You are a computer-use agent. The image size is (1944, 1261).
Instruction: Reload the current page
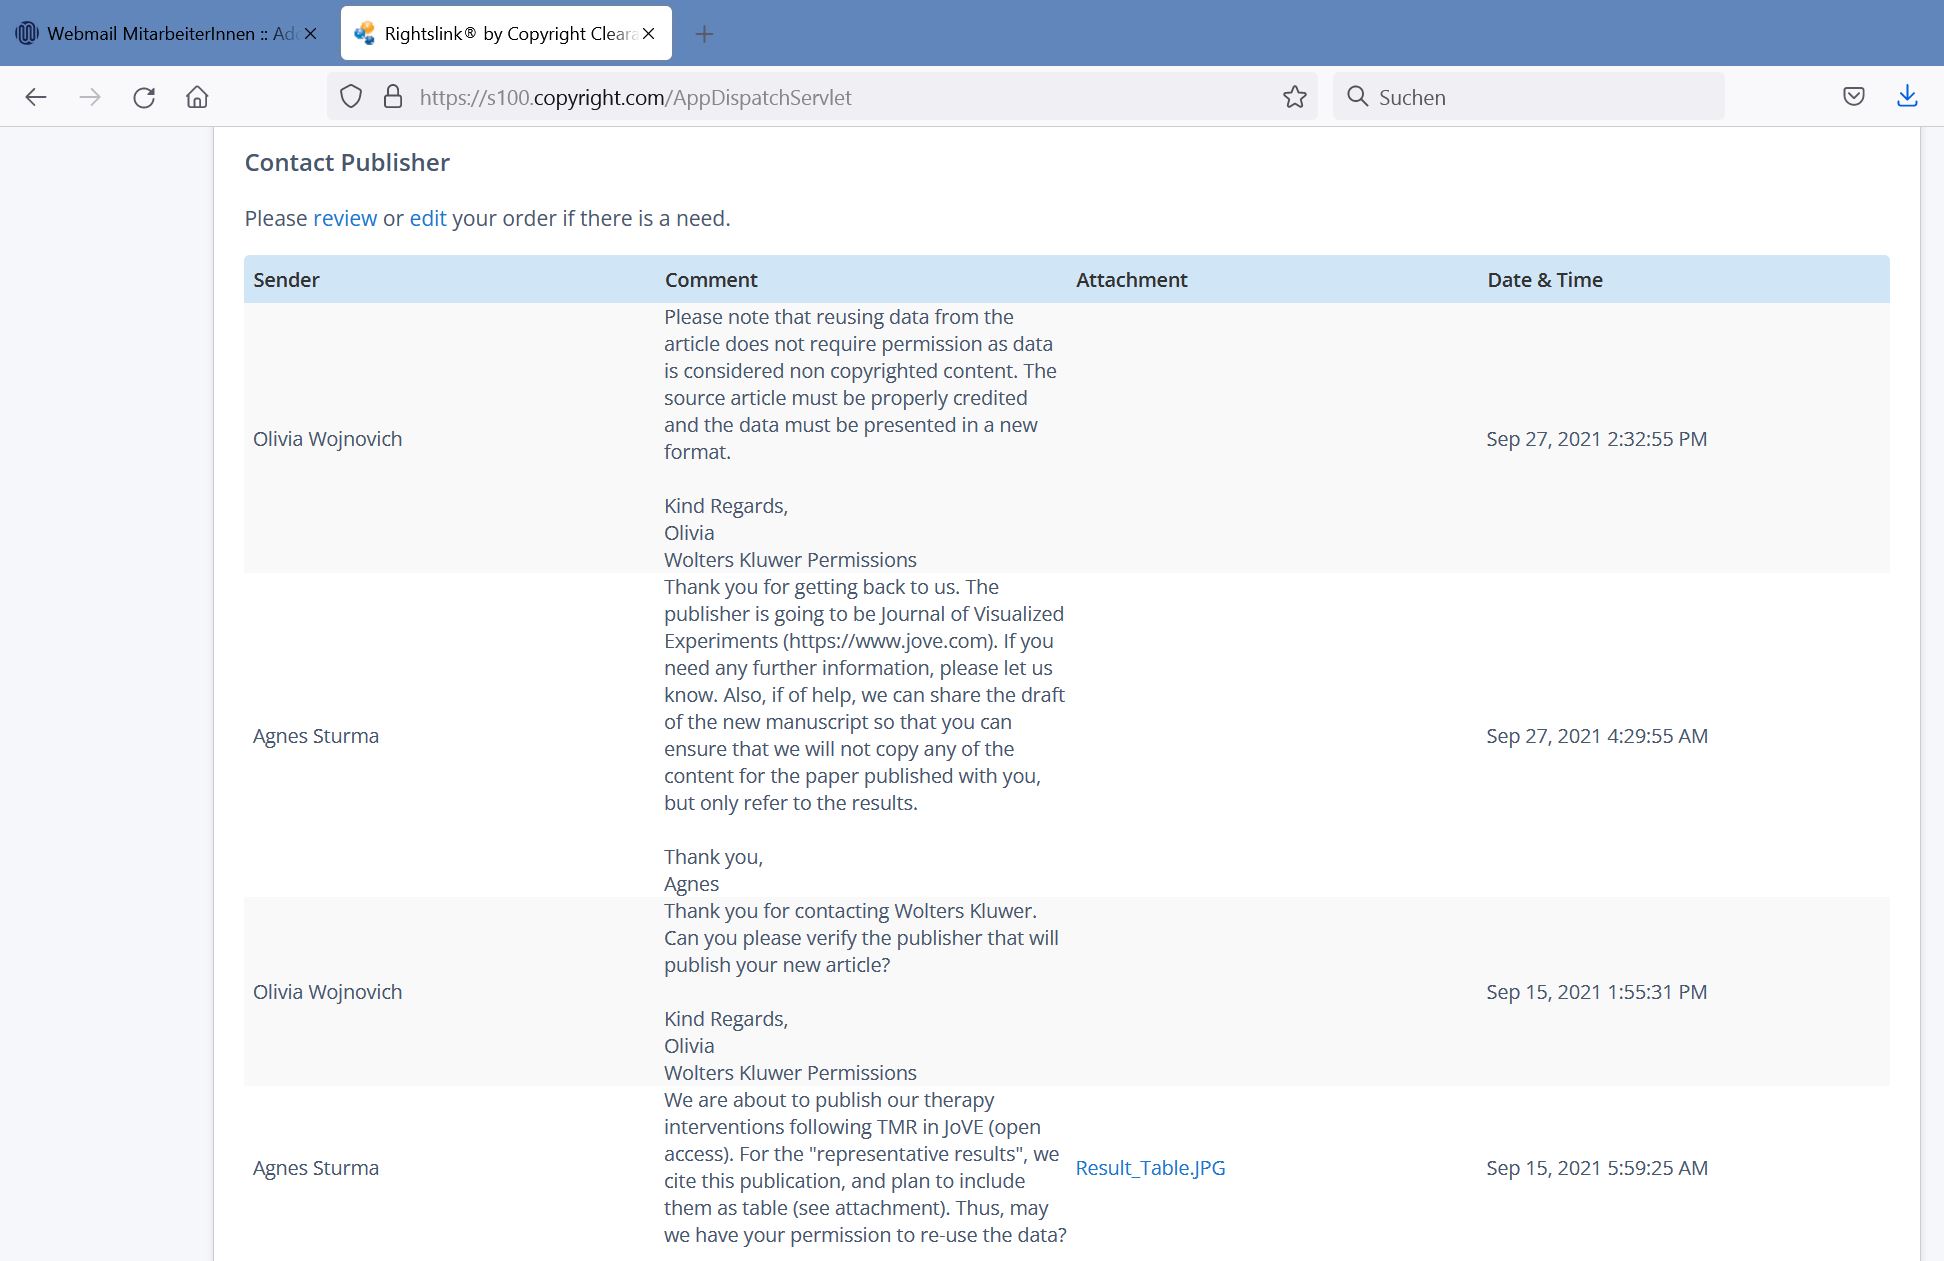144,97
